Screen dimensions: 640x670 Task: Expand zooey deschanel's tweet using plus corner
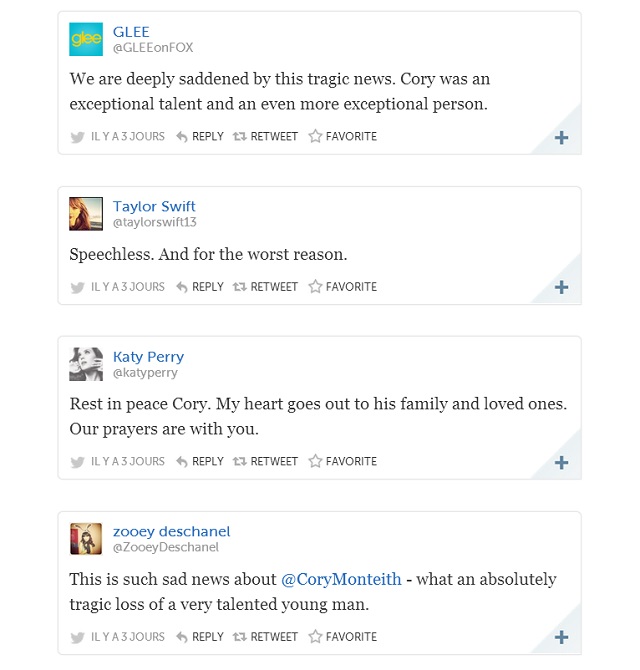point(561,638)
